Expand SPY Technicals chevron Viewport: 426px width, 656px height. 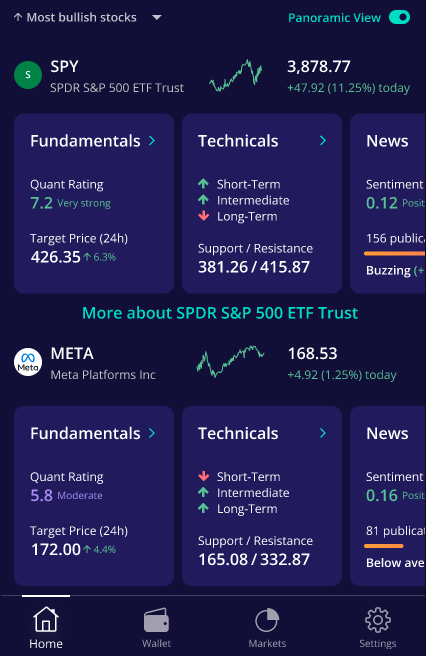(323, 141)
